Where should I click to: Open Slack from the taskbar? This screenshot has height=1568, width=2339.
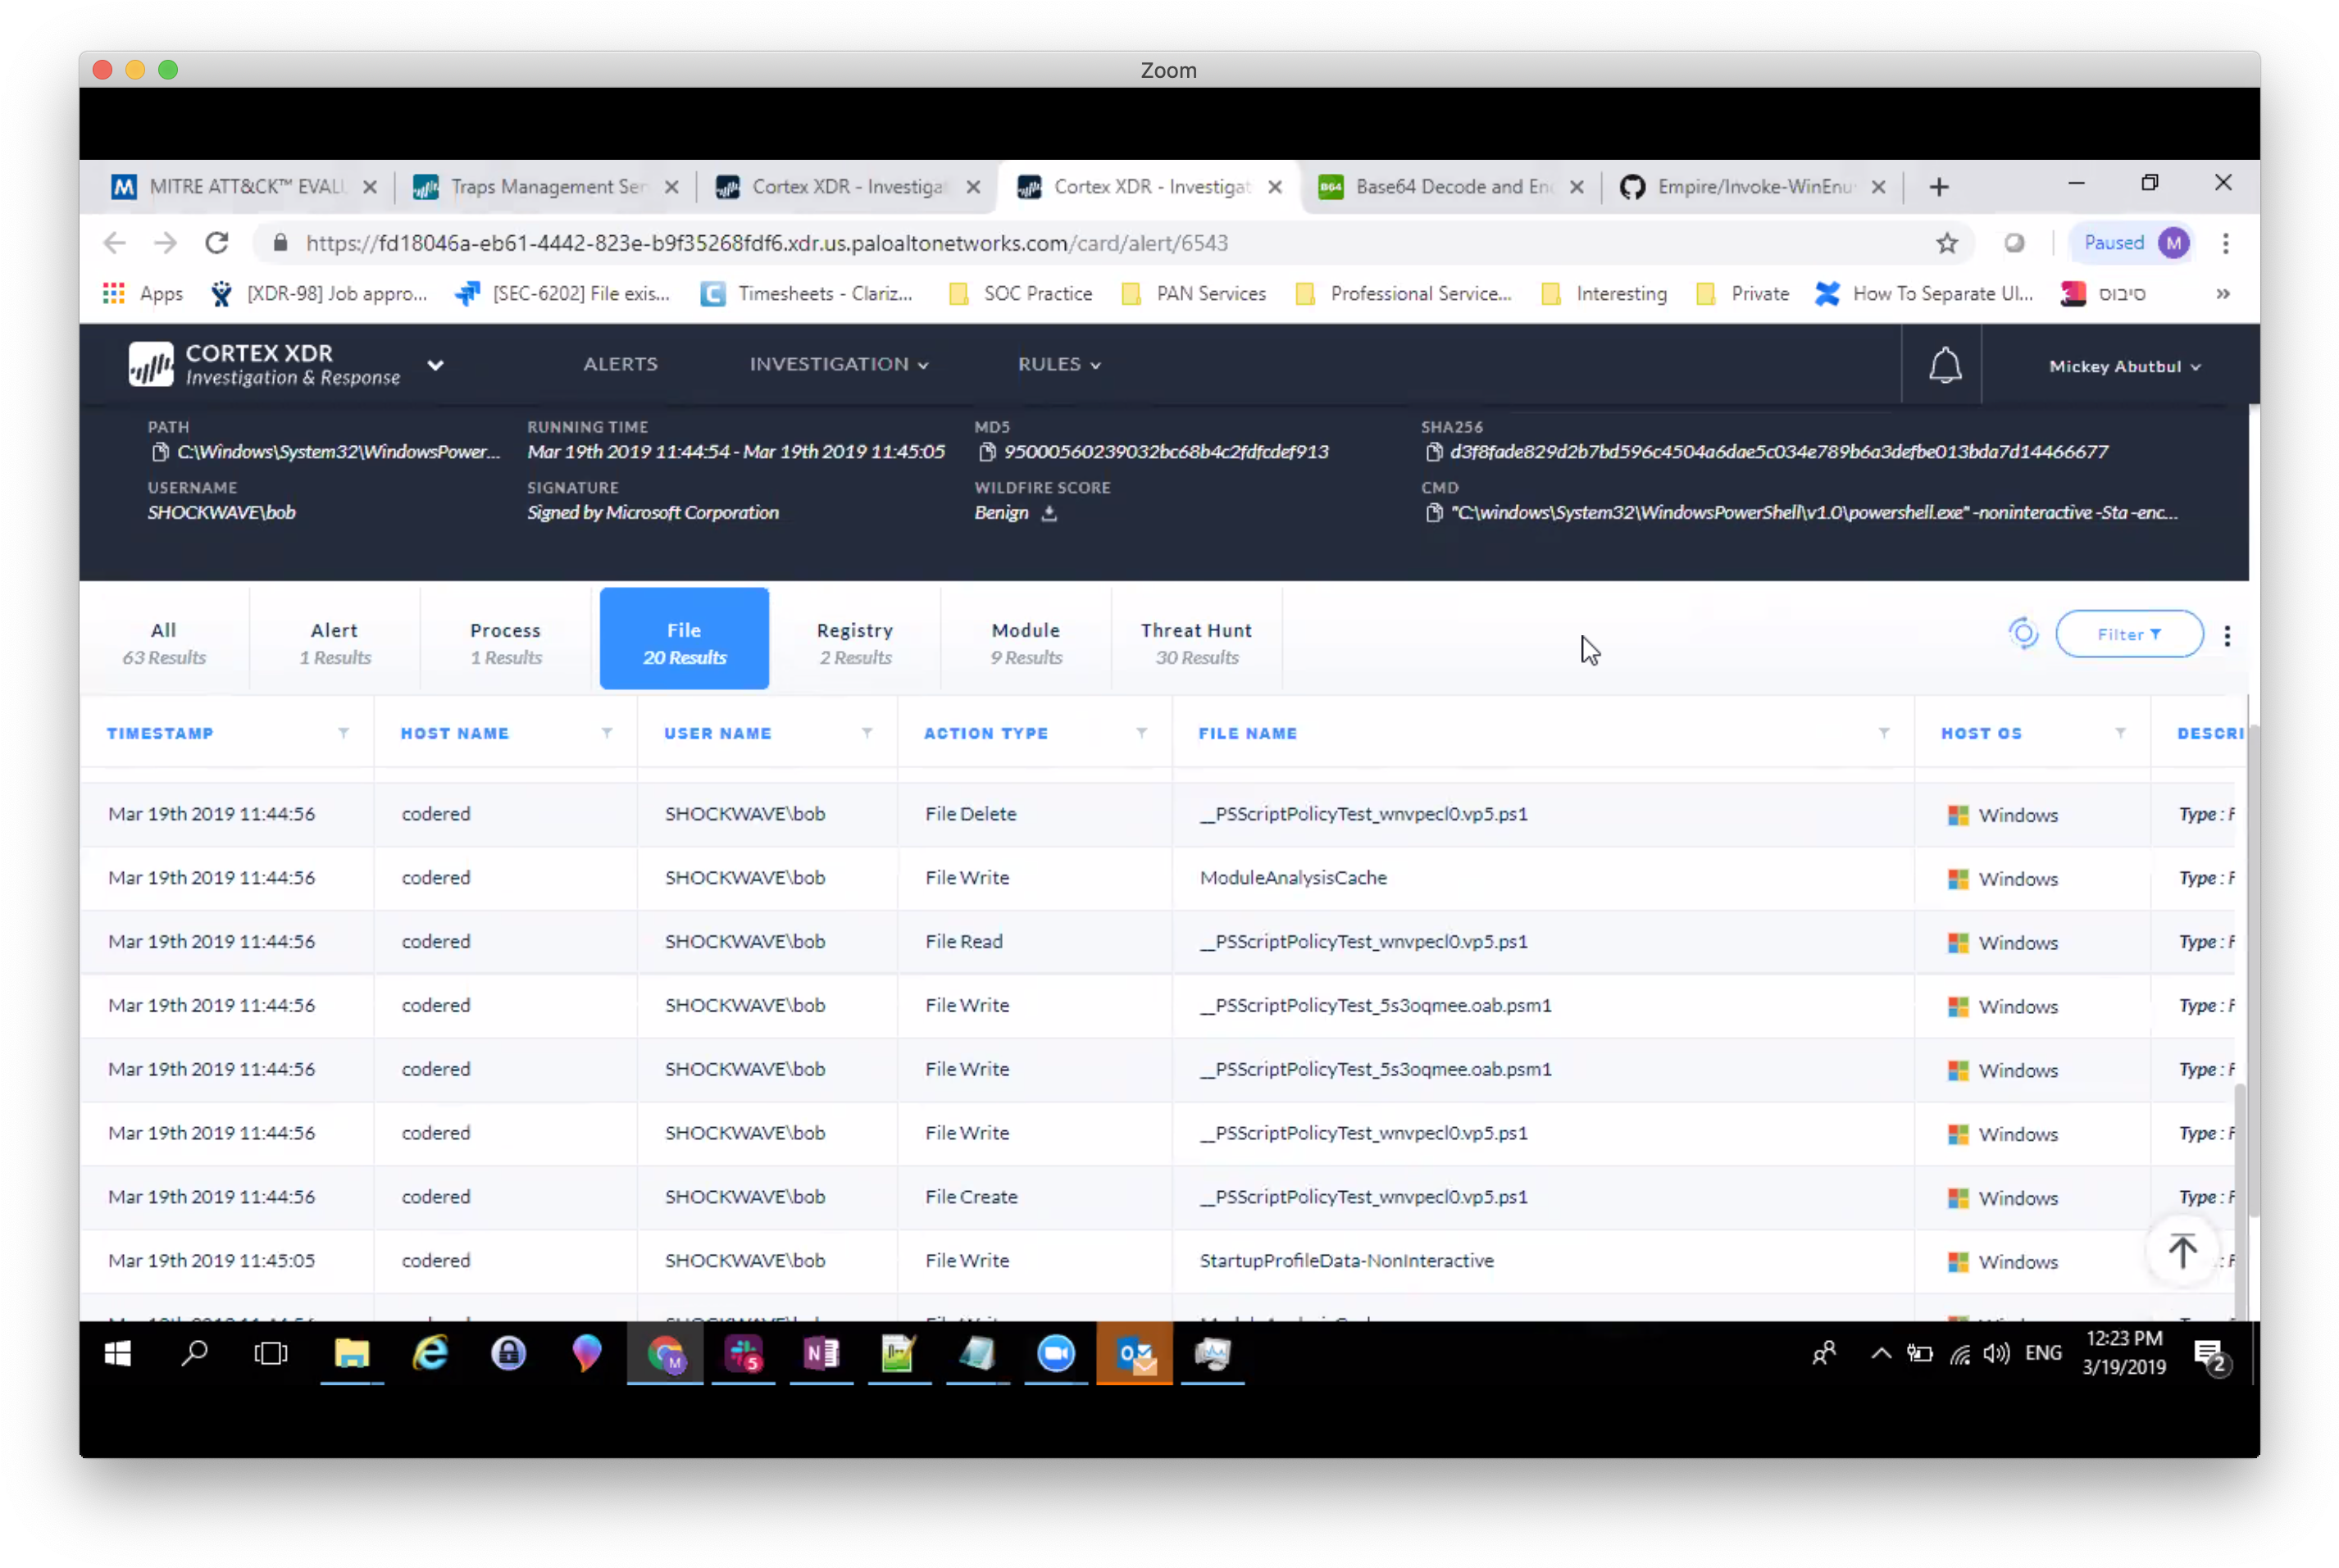click(x=744, y=1354)
